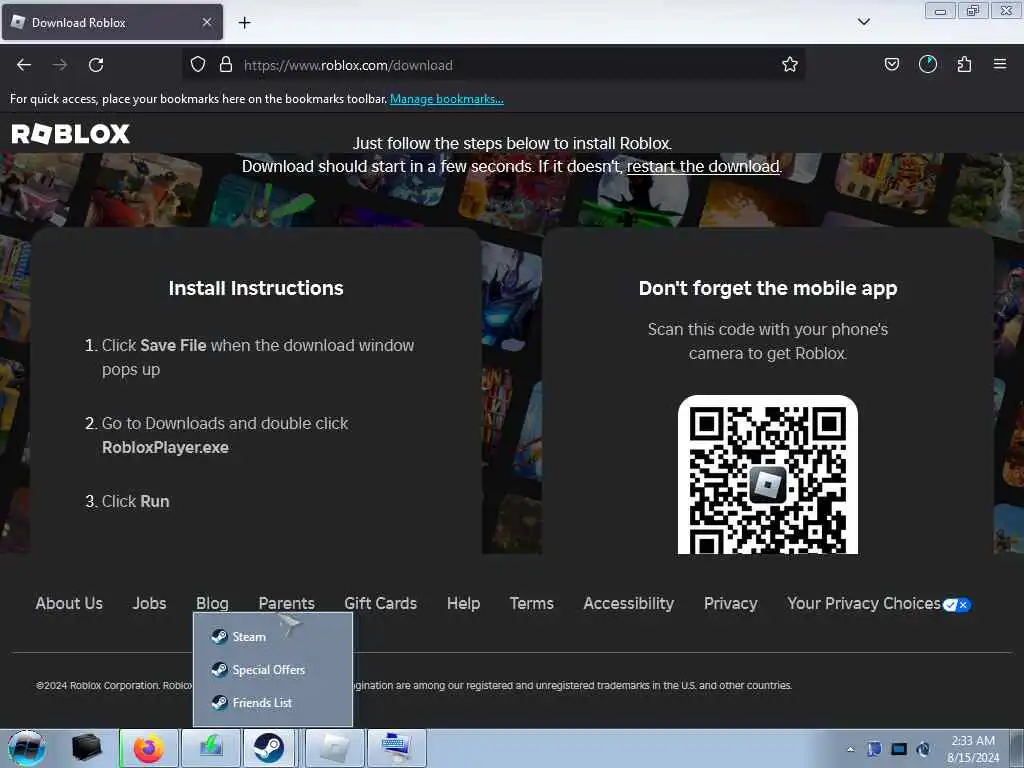This screenshot has width=1024, height=768.
Task: Open the Blog footer link
Action: pos(212,603)
